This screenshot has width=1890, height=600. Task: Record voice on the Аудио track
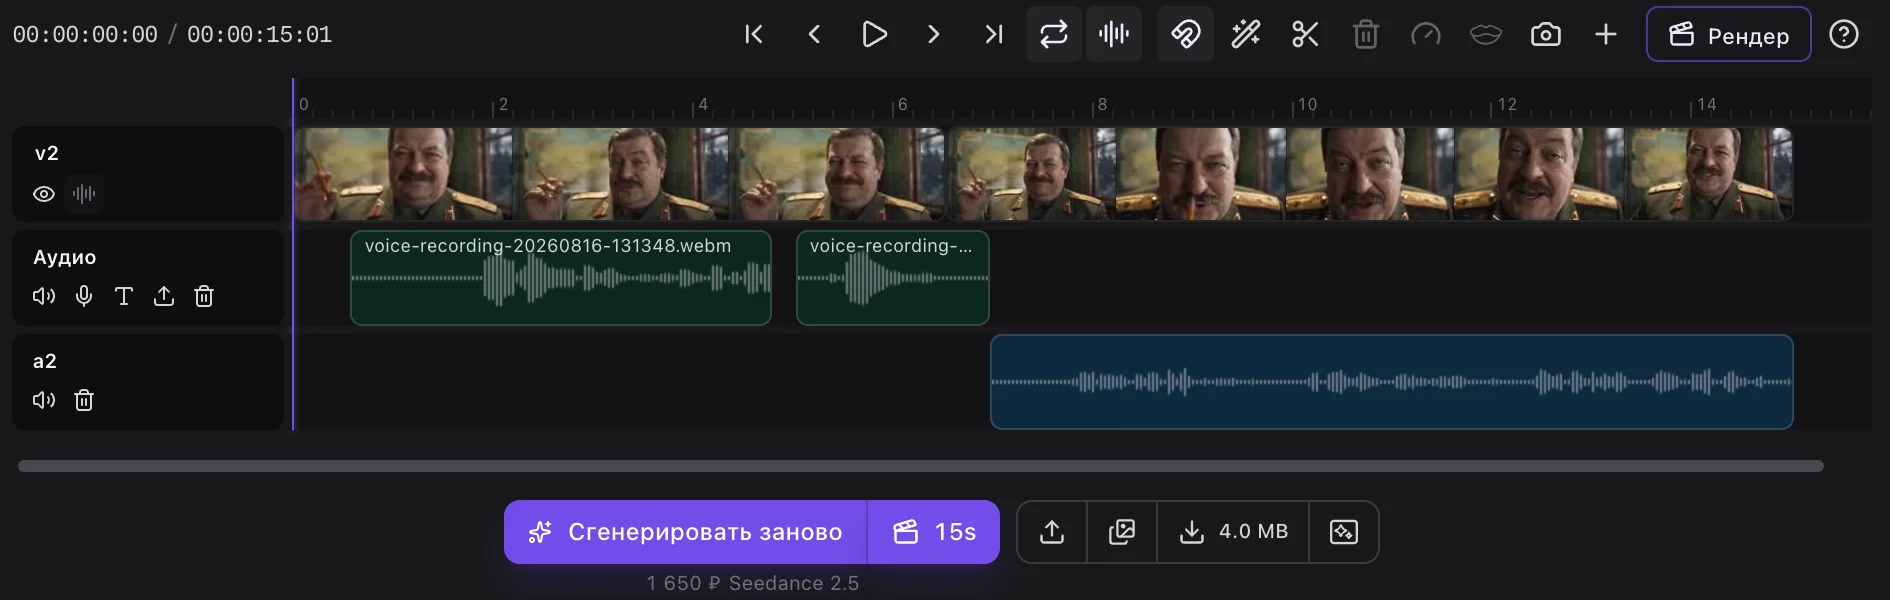click(84, 296)
